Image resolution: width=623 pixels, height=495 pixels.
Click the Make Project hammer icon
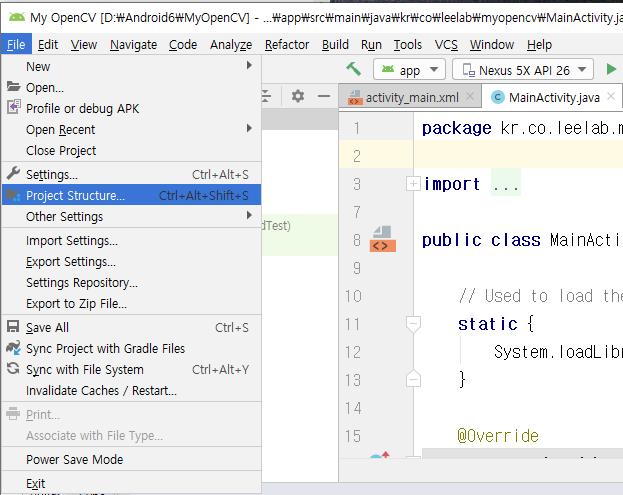353,69
